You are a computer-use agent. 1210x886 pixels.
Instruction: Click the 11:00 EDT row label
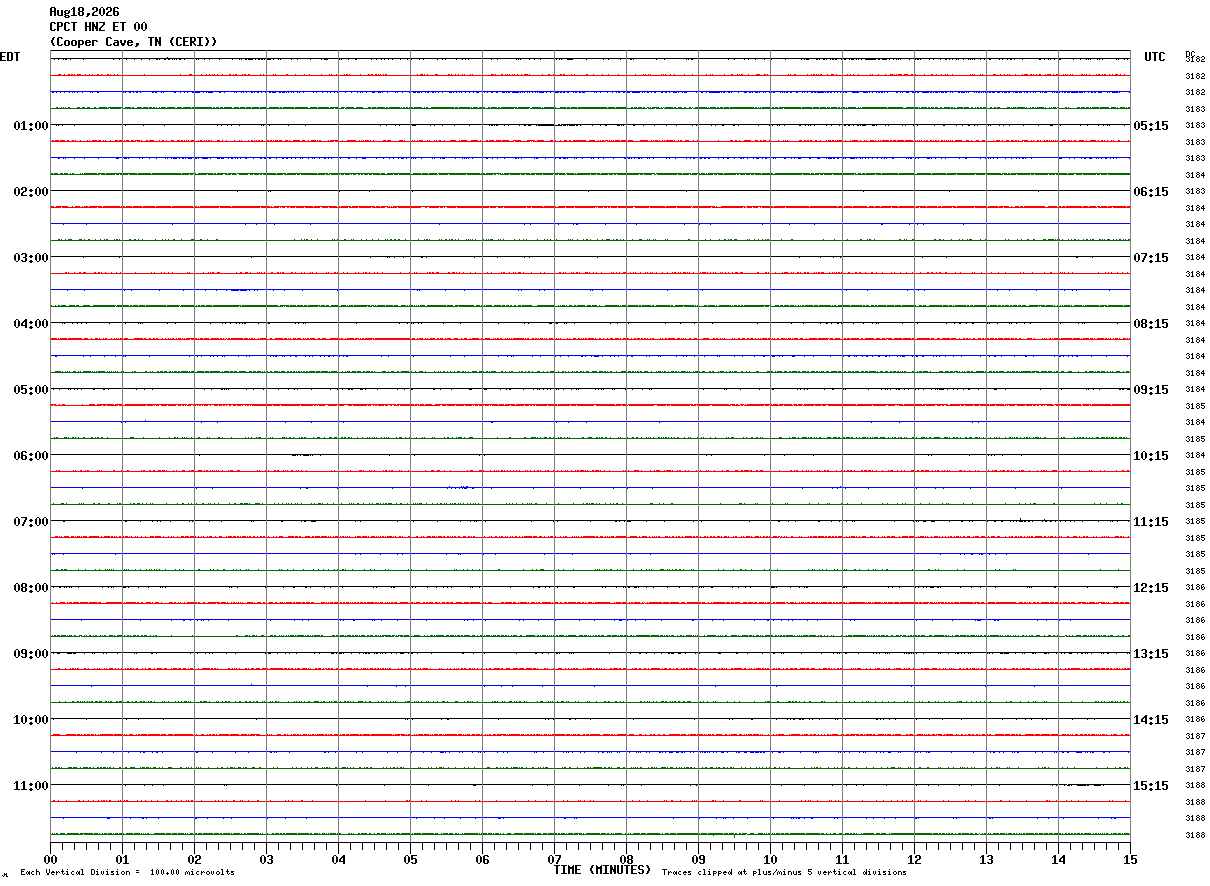pos(31,786)
